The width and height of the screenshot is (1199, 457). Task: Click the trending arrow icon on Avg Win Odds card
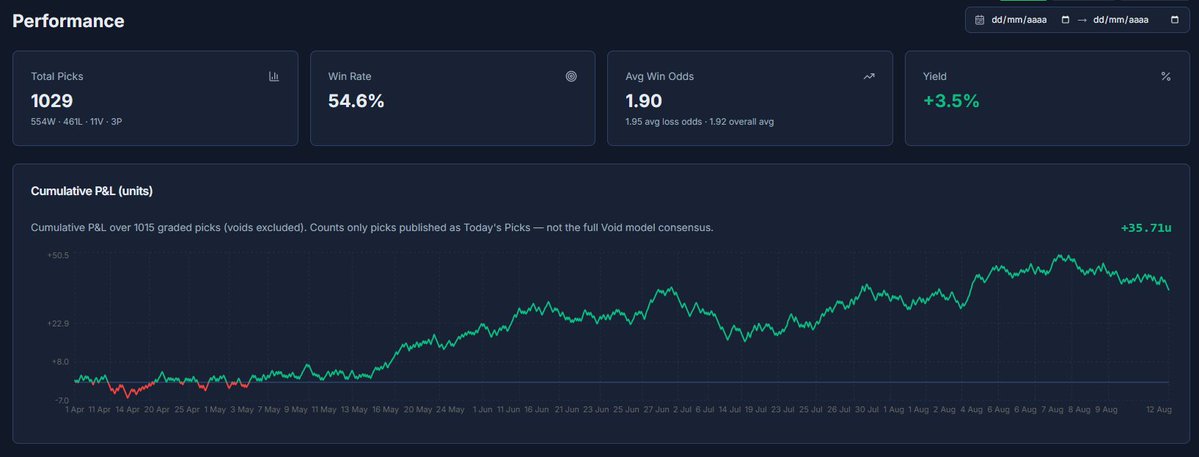point(869,76)
